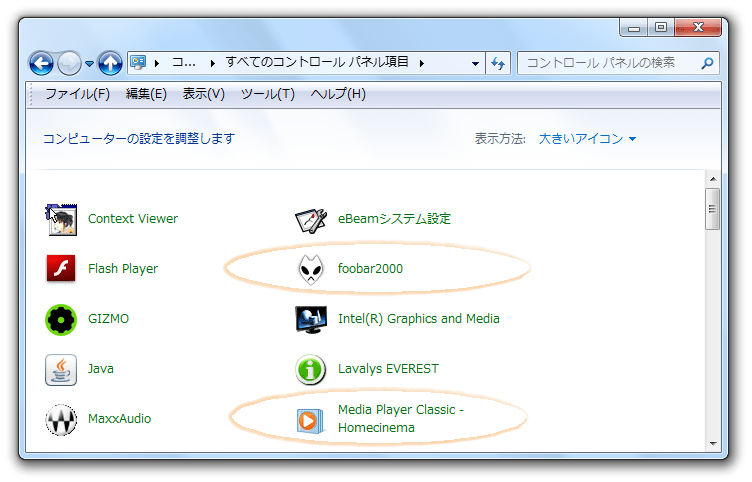Click the Lavalys EVEREST link
This screenshot has width=752, height=482.
(388, 369)
